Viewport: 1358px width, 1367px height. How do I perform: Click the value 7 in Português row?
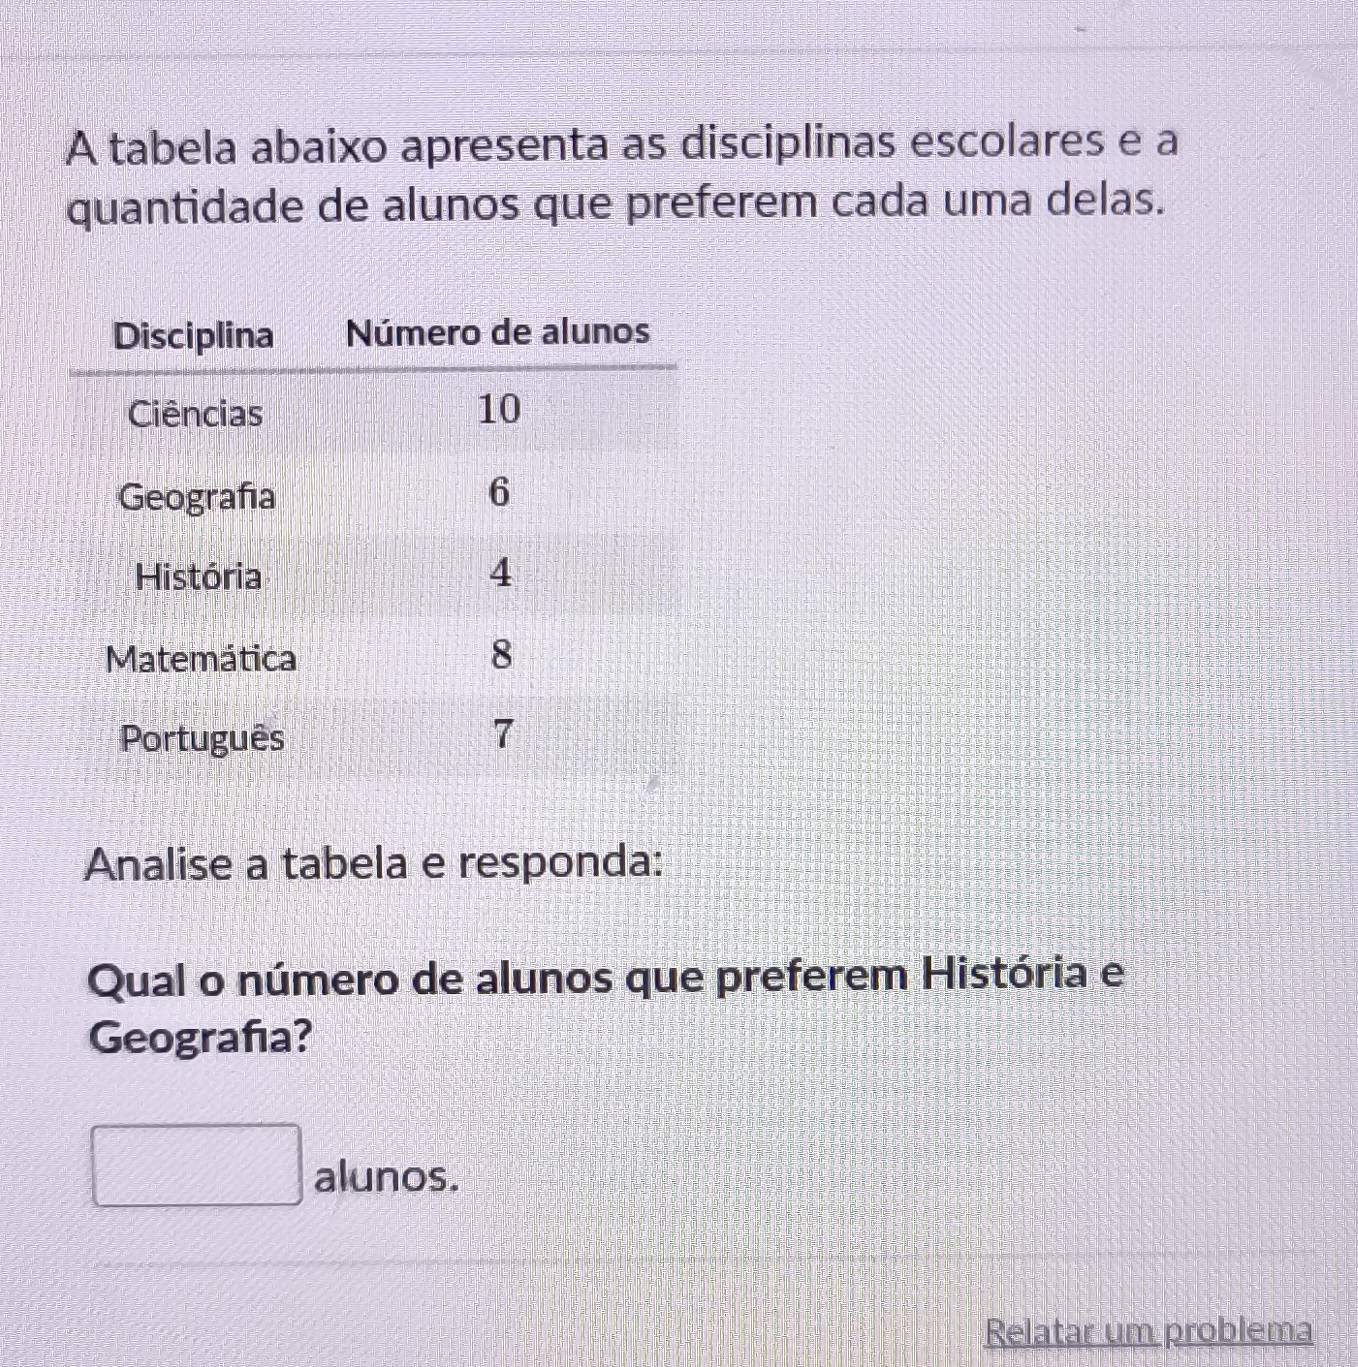(x=503, y=734)
